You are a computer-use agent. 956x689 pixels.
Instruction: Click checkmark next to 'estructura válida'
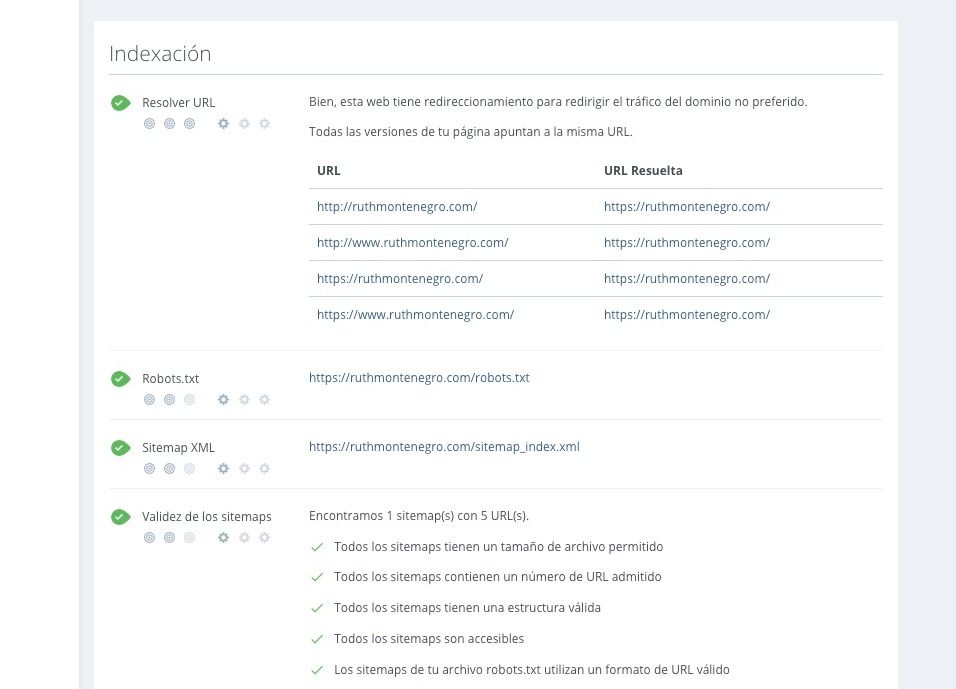[317, 608]
